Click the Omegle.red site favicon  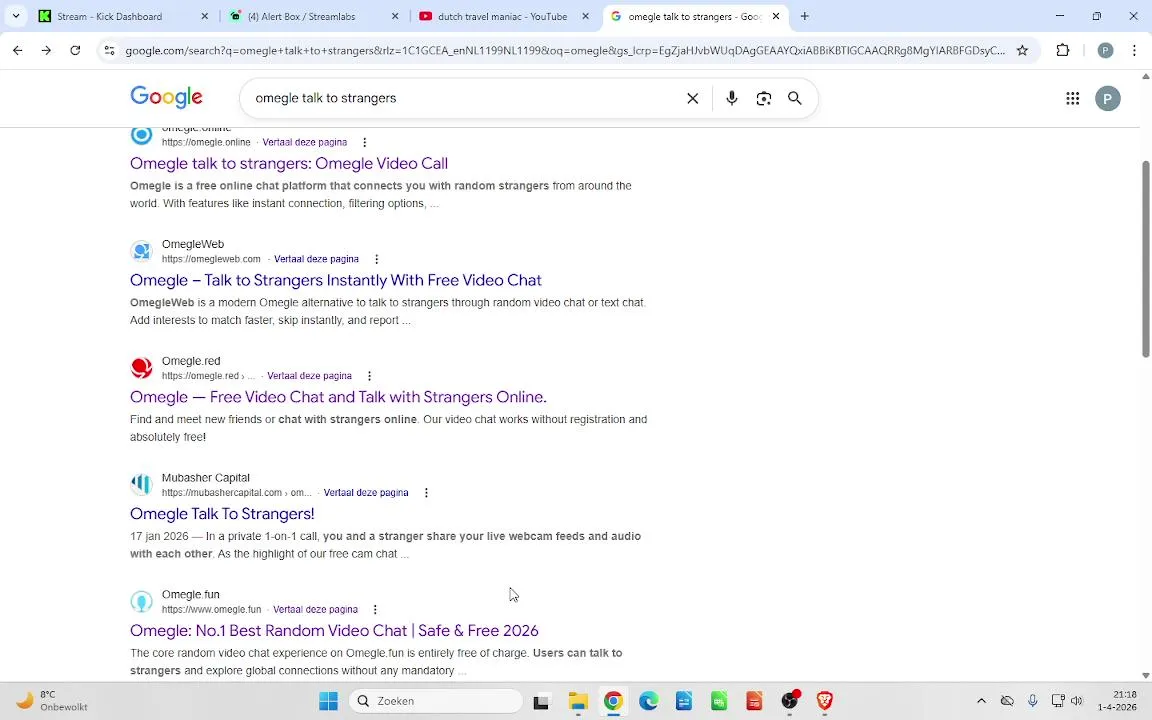(x=141, y=368)
